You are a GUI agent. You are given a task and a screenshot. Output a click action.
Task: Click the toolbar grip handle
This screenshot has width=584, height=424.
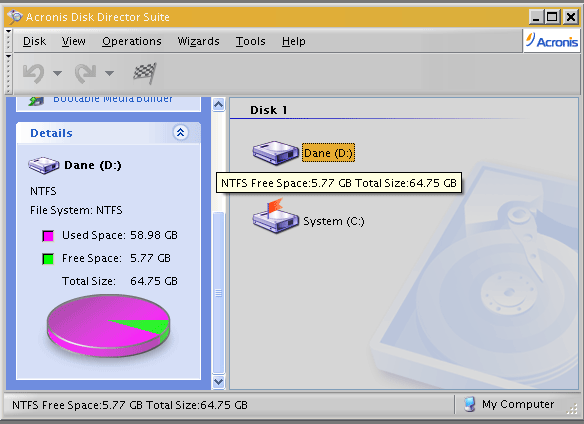8,73
